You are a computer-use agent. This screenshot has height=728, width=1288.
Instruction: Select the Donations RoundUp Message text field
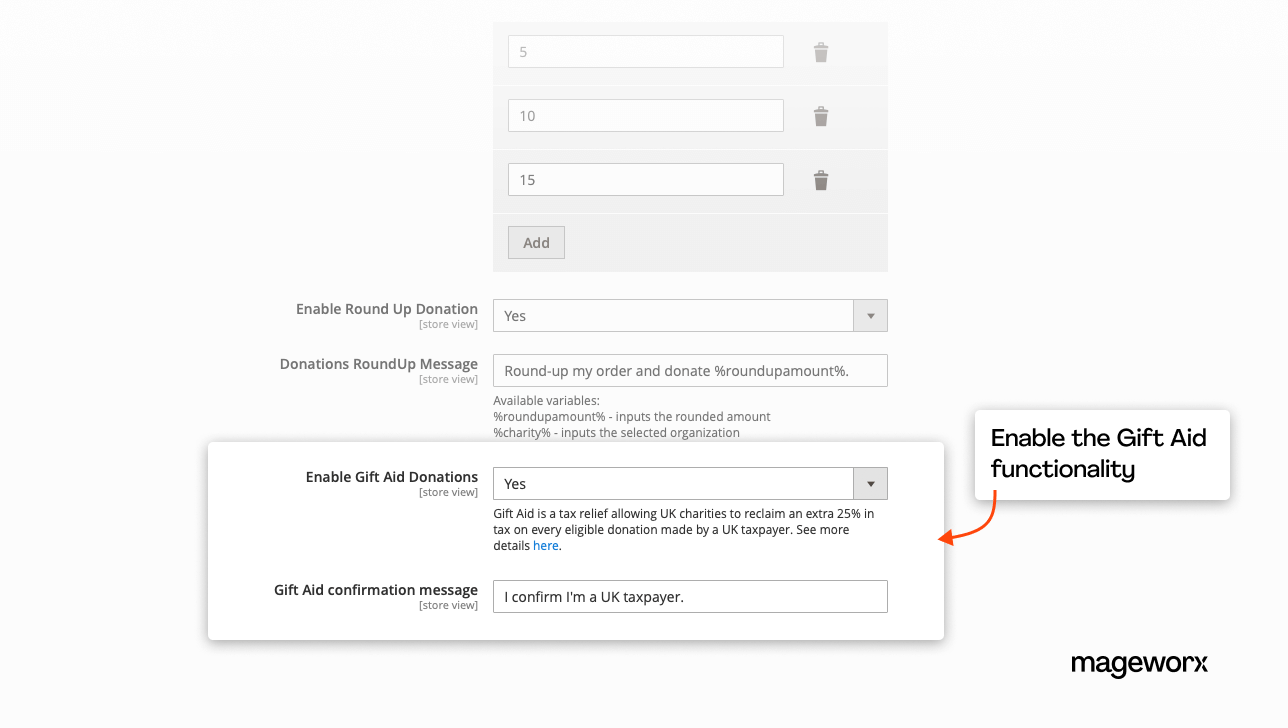690,370
